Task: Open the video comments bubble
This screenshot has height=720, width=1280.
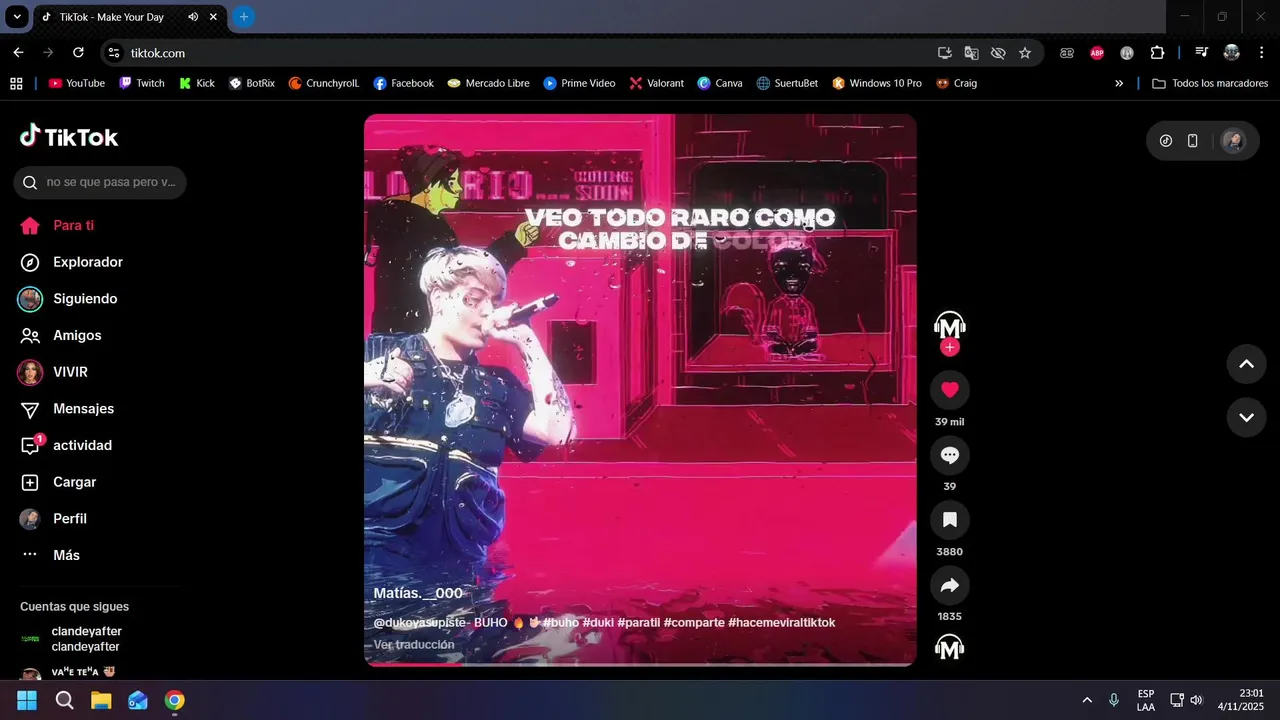Action: click(x=950, y=455)
